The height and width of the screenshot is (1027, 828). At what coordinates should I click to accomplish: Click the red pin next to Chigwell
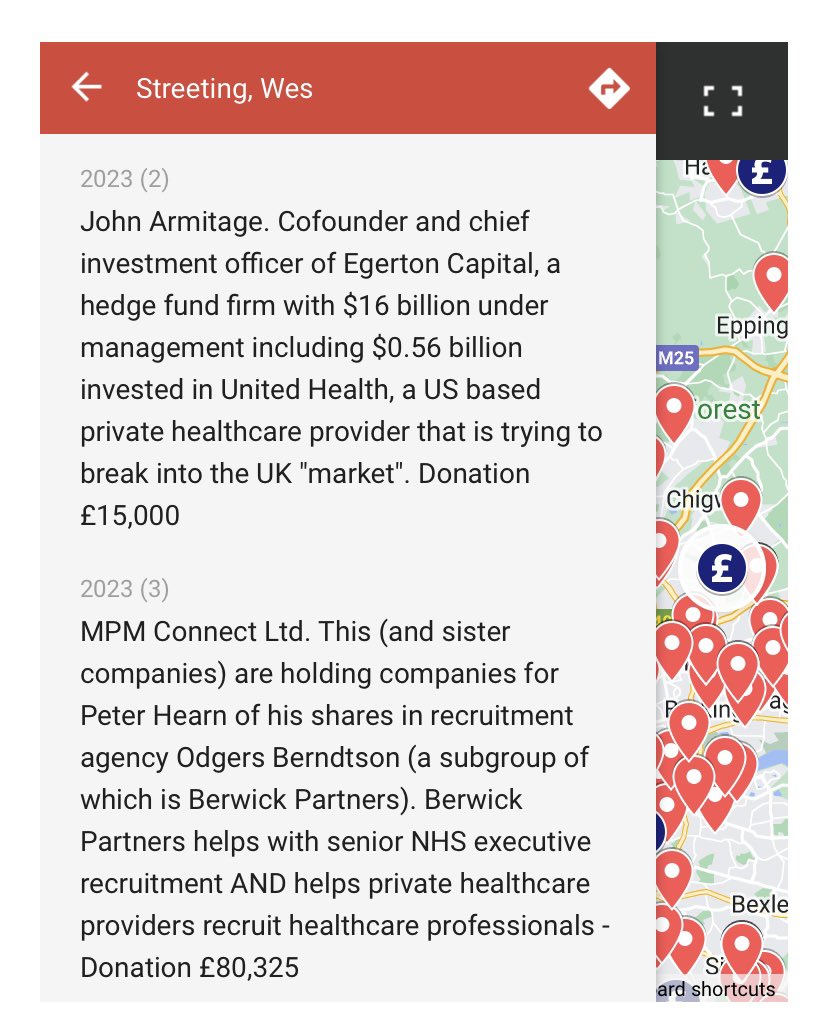point(741,504)
